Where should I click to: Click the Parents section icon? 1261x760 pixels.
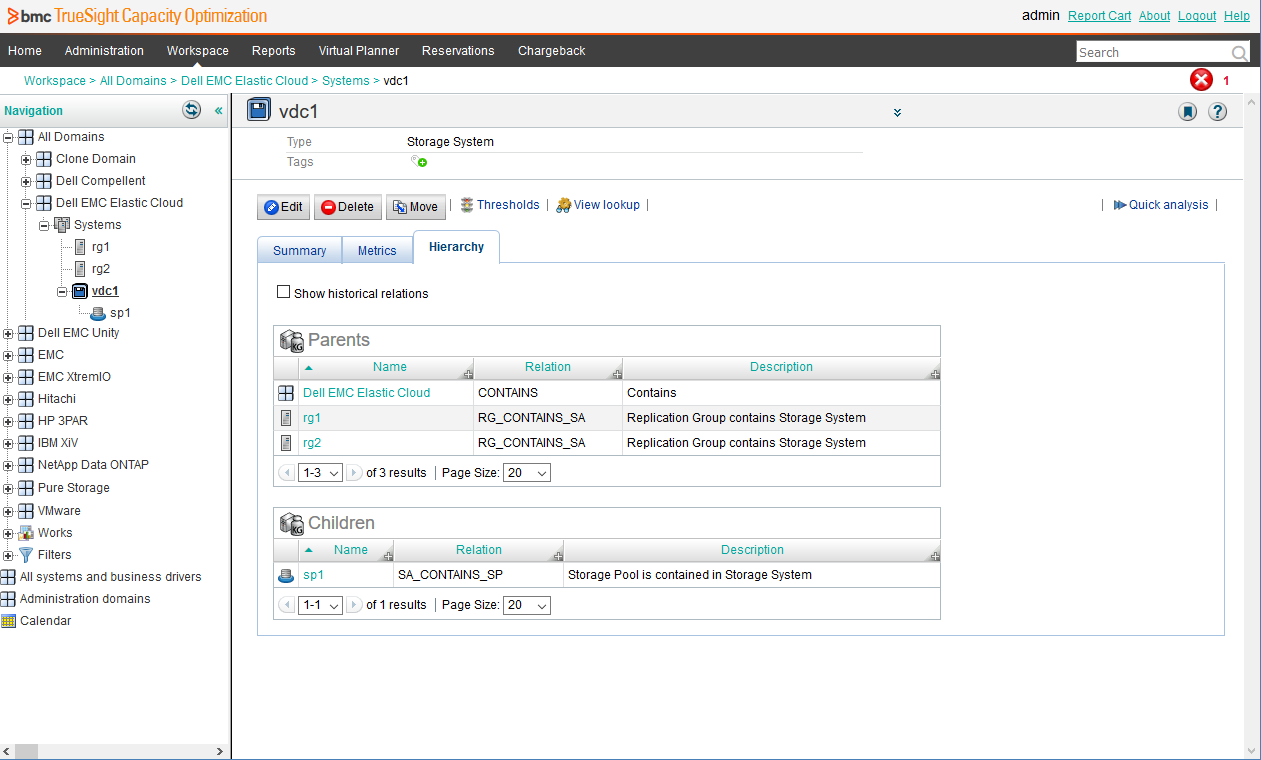291,340
